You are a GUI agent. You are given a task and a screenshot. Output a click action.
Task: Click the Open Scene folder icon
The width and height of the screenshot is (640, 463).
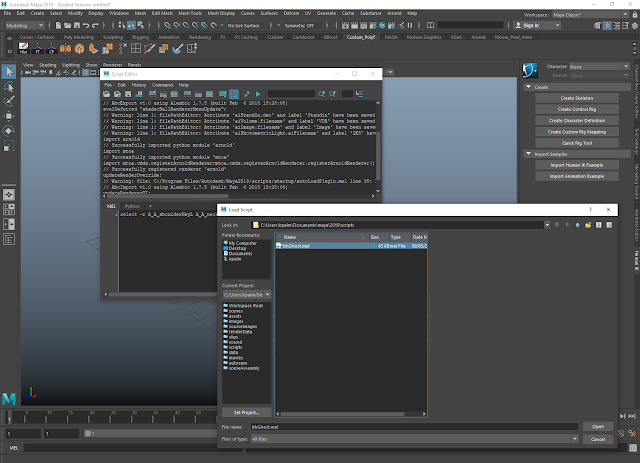(x=67, y=25)
